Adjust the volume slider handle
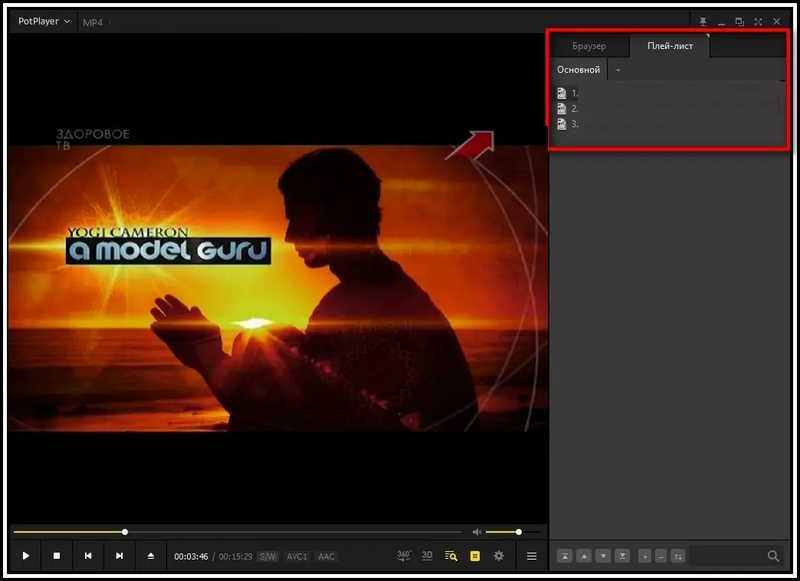The image size is (800, 581). [518, 532]
